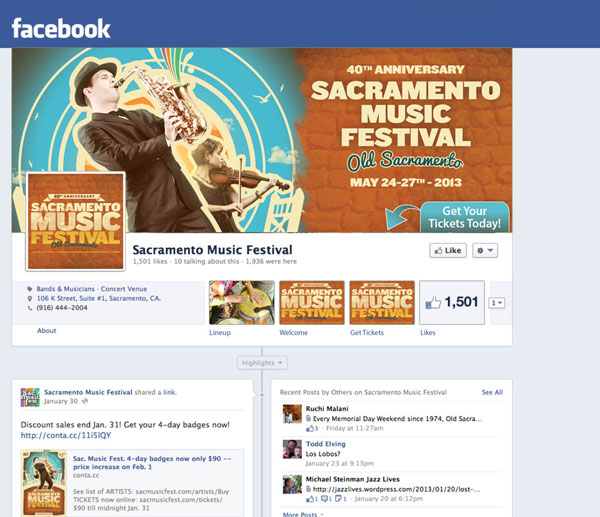The height and width of the screenshot is (517, 600).
Task: Open the Sacramento Music Festival post author link
Action: (88, 392)
